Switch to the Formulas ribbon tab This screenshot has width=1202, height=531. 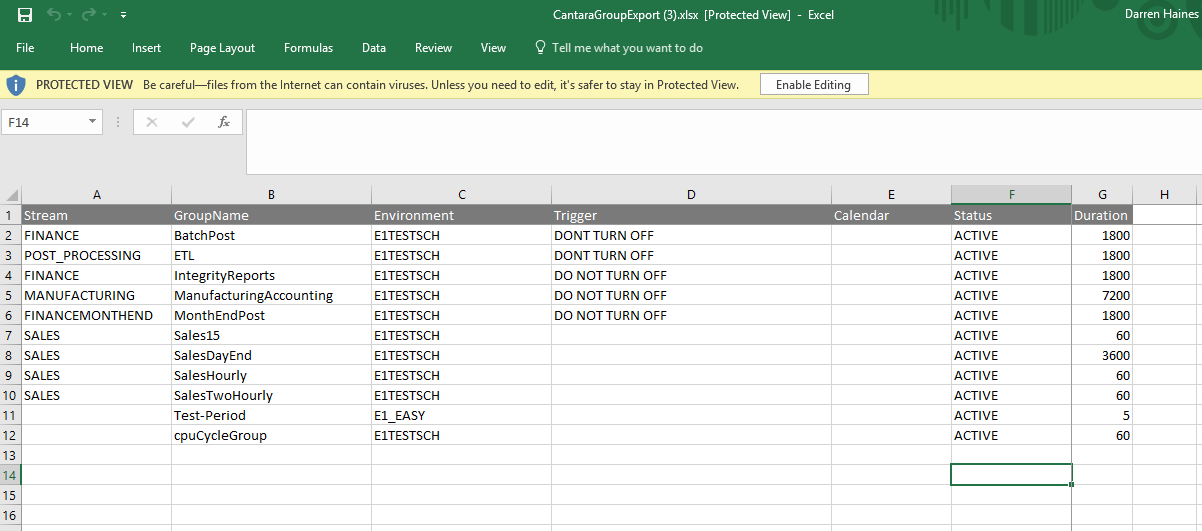[x=308, y=48]
